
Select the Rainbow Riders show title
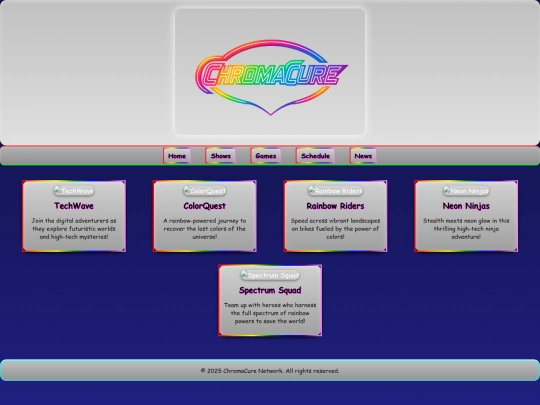tap(335, 206)
